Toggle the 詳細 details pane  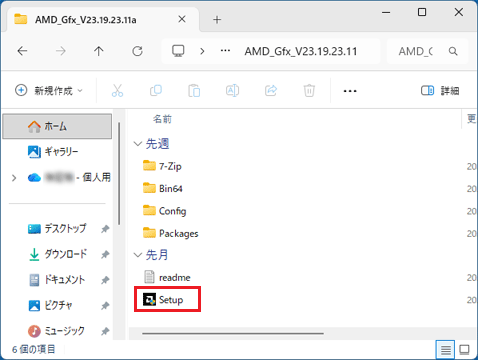440,90
